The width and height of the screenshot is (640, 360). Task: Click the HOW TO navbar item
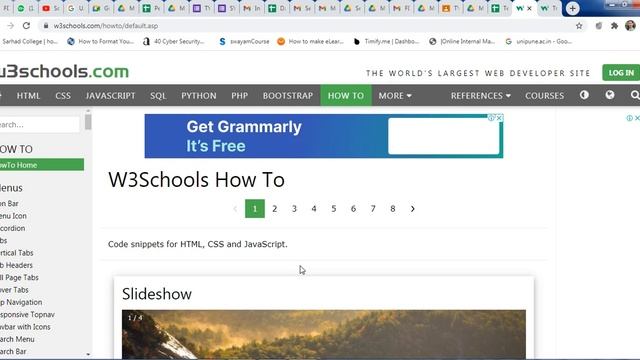(346, 96)
